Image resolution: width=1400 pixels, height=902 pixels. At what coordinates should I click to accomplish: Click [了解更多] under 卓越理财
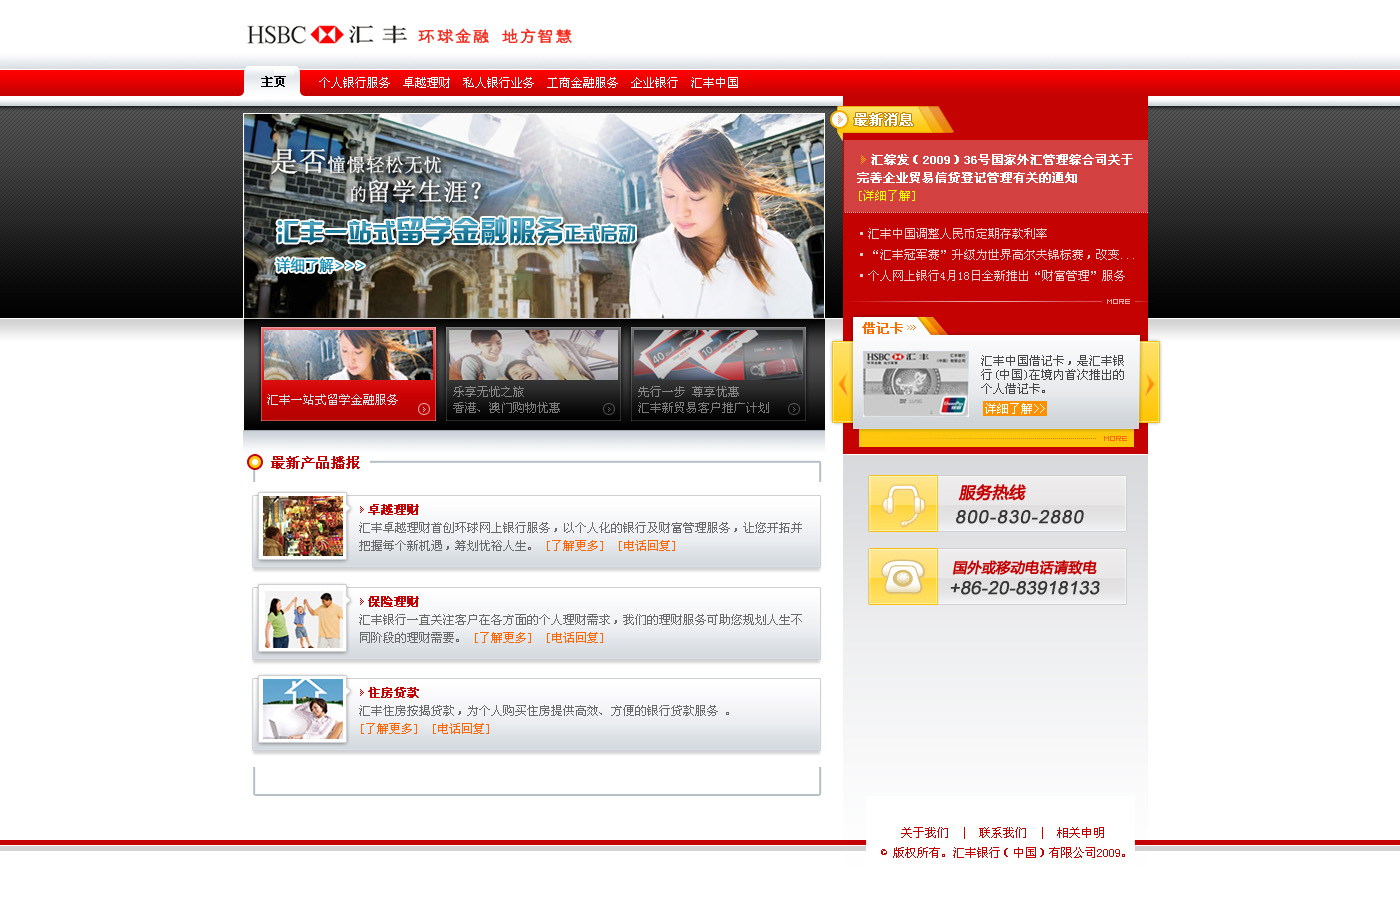[575, 546]
